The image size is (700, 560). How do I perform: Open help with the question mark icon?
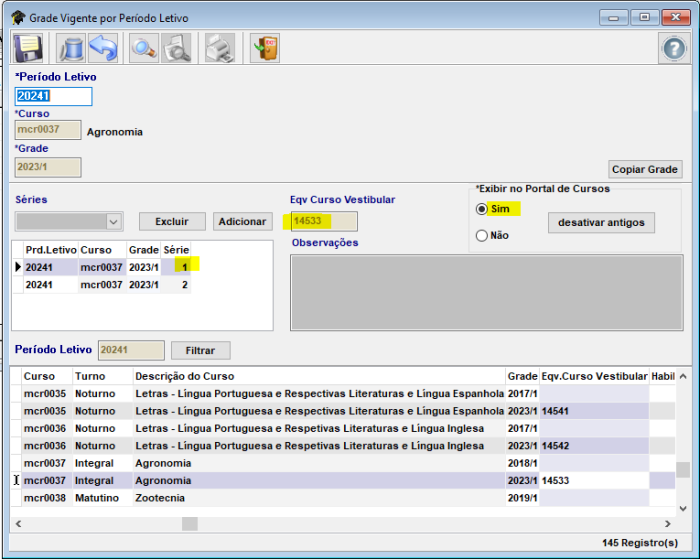tap(673, 48)
